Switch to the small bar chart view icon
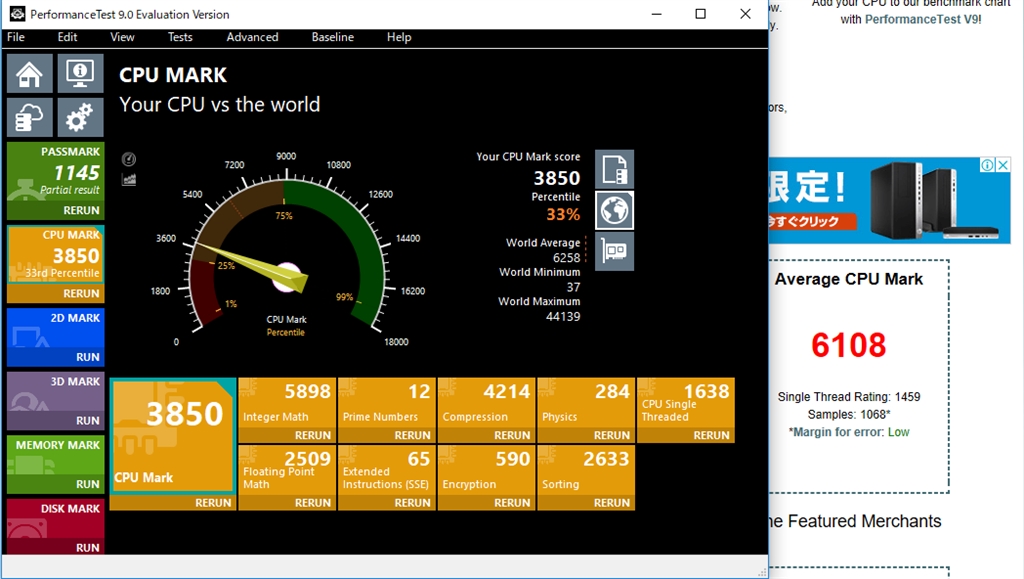 [x=129, y=180]
